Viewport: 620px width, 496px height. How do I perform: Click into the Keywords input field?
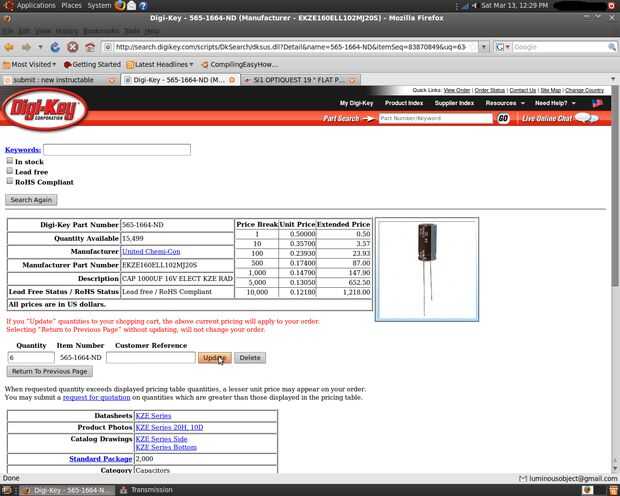[117, 150]
